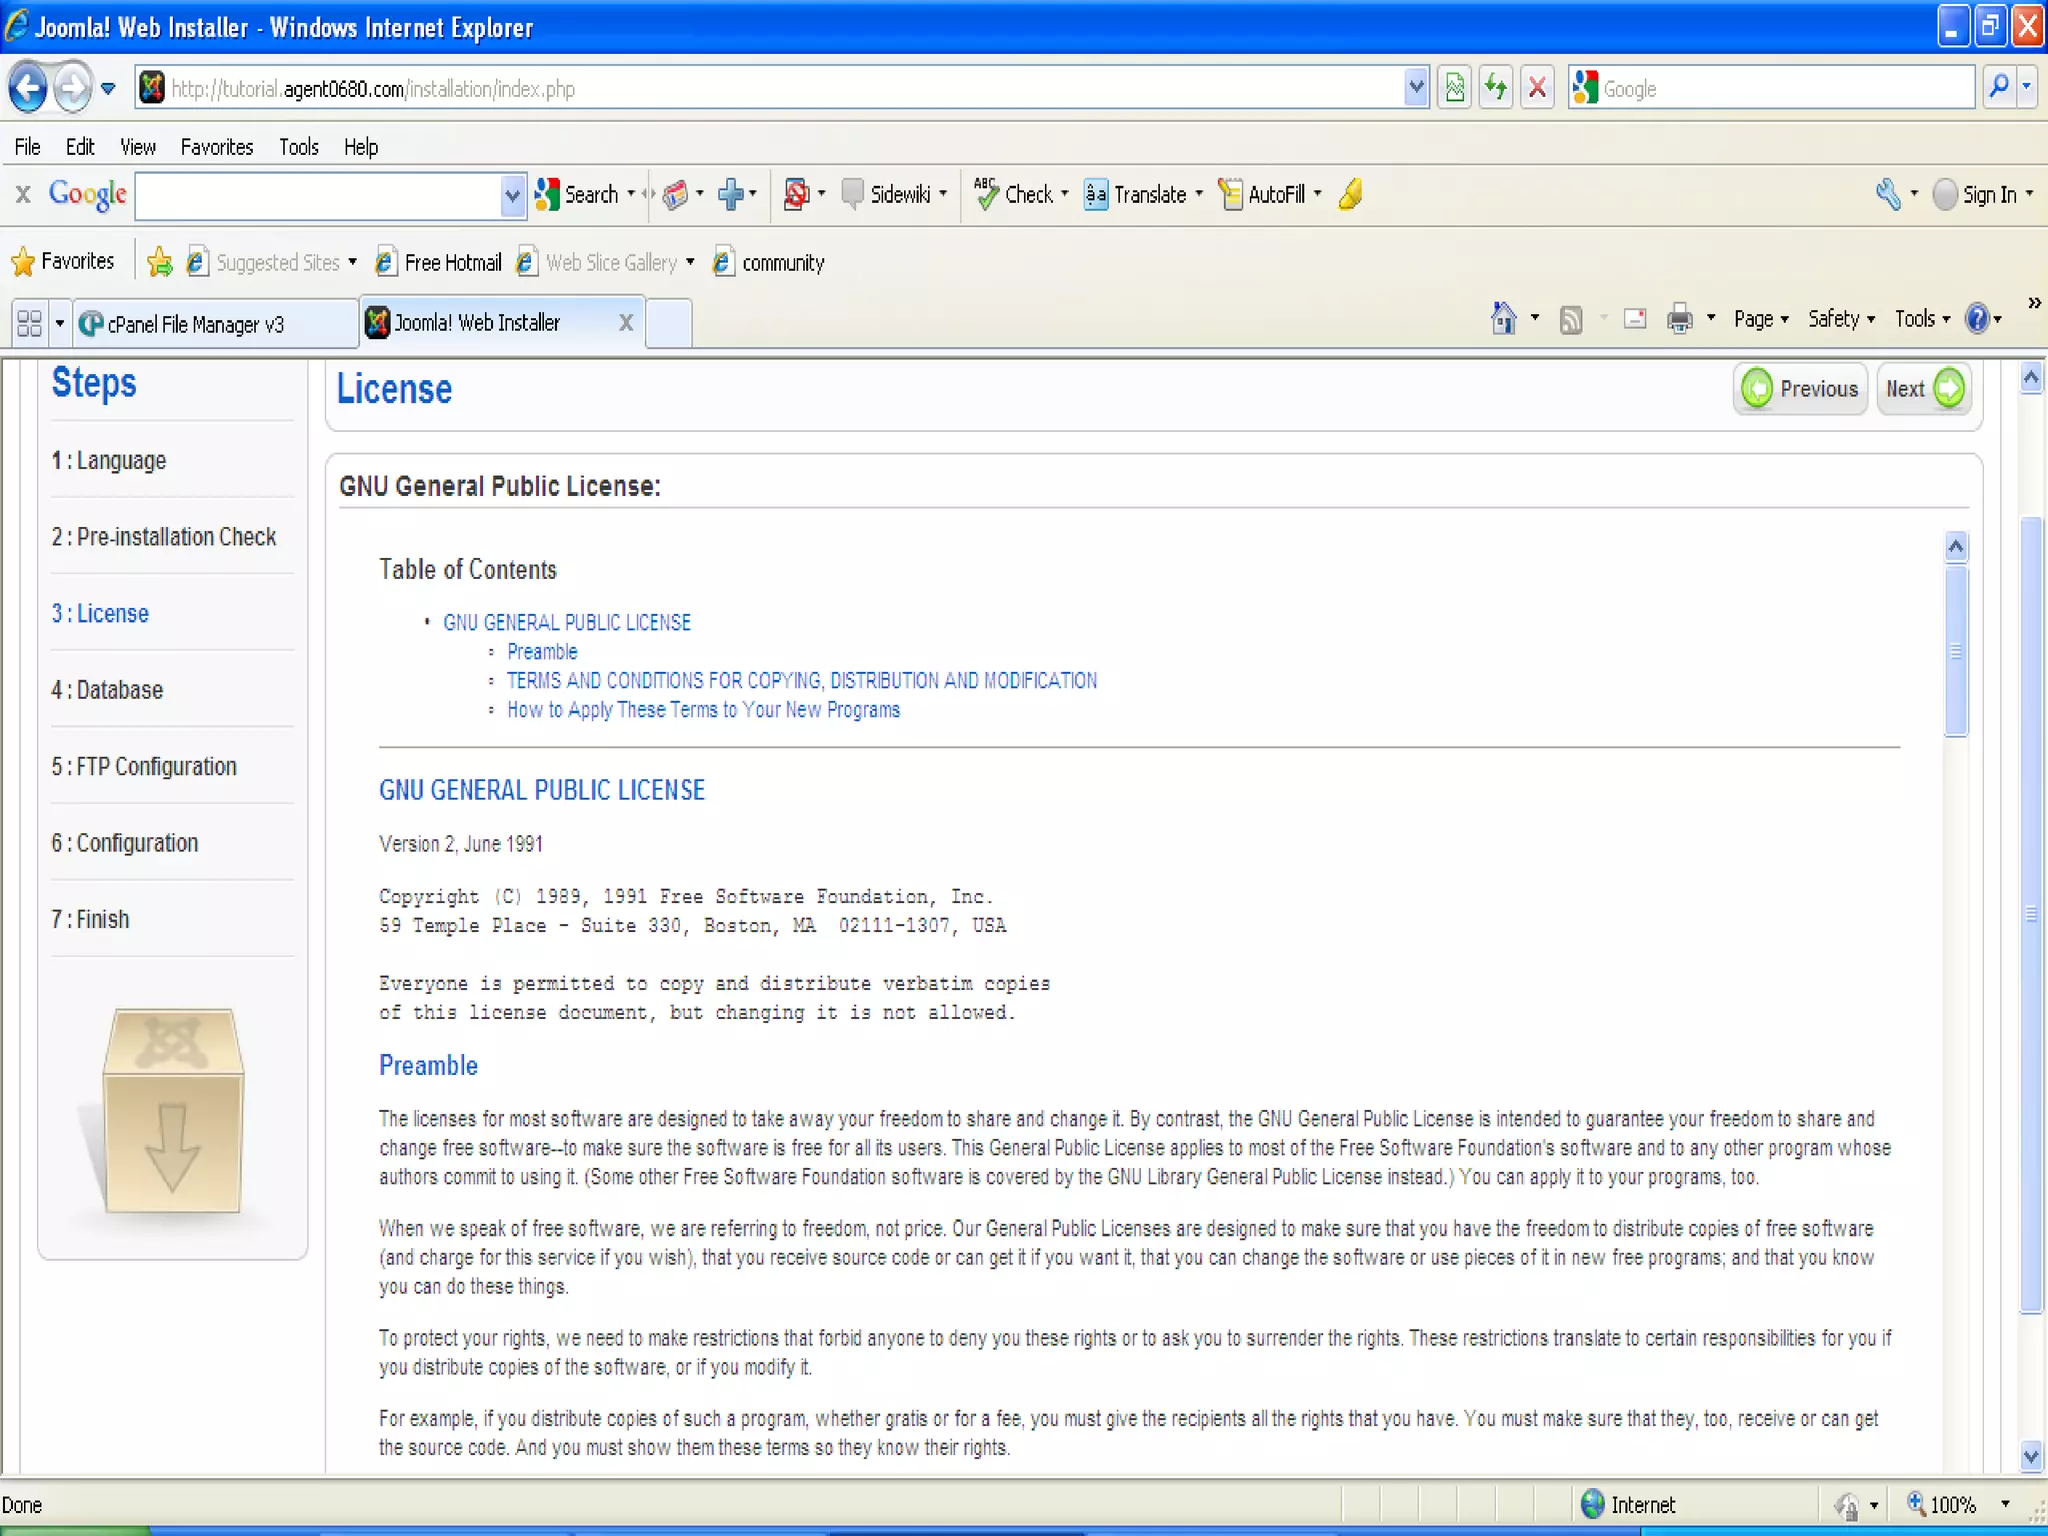Open the Quick Tabs grid icon
The height and width of the screenshot is (1536, 2048).
30,323
